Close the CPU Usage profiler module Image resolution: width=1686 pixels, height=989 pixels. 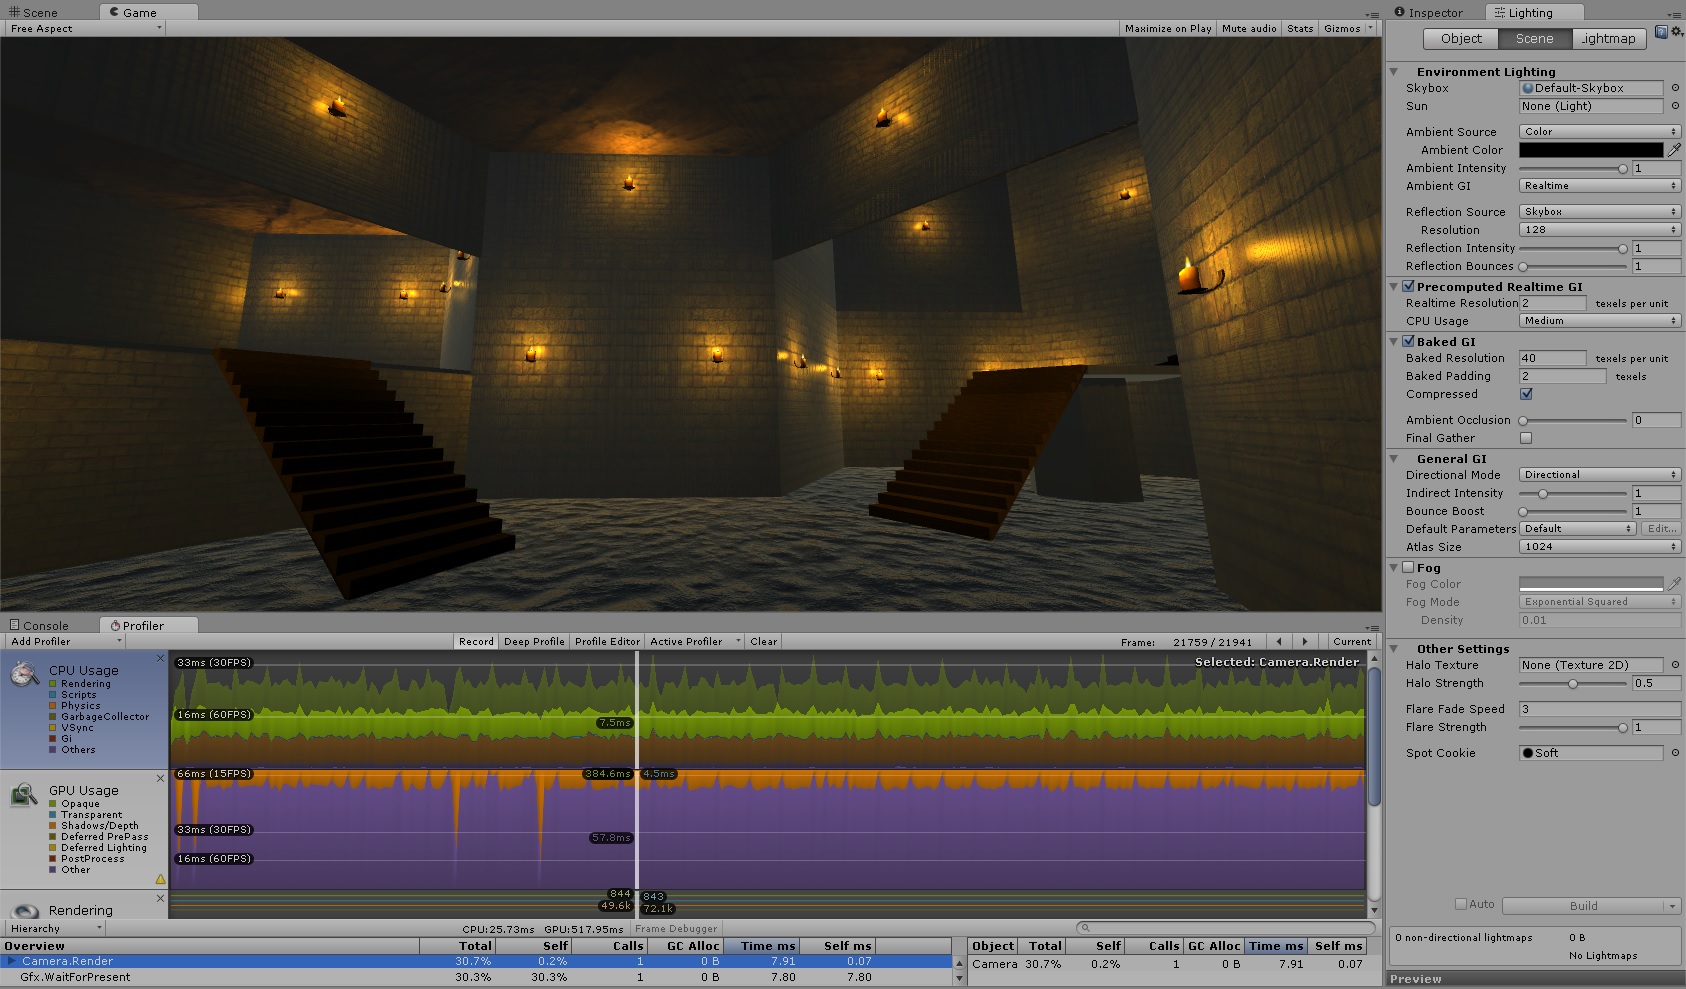(x=160, y=658)
